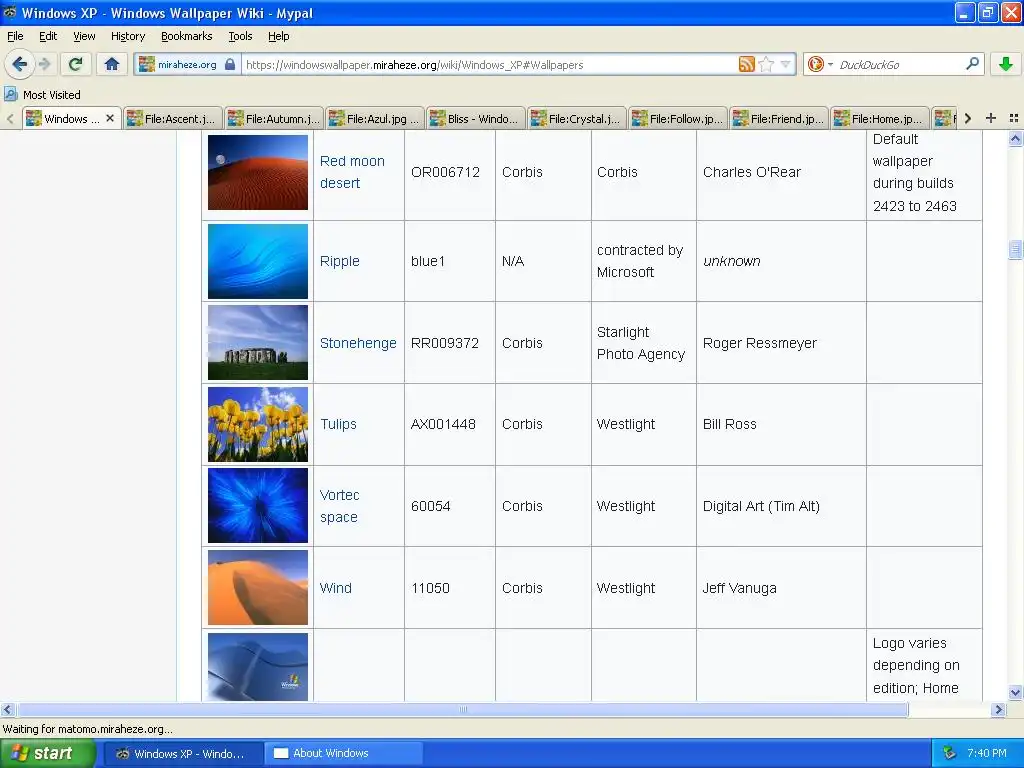This screenshot has width=1024, height=768.
Task: Select the Charles O'Rear cell
Action: coord(781,172)
